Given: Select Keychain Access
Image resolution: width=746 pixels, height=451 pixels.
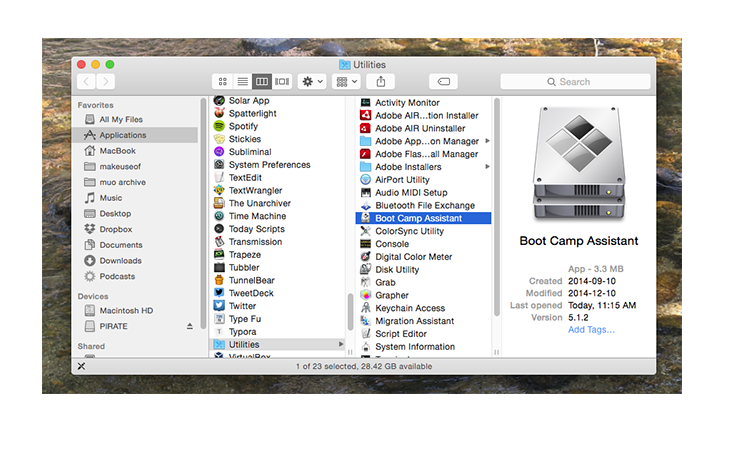Looking at the screenshot, I should point(410,308).
